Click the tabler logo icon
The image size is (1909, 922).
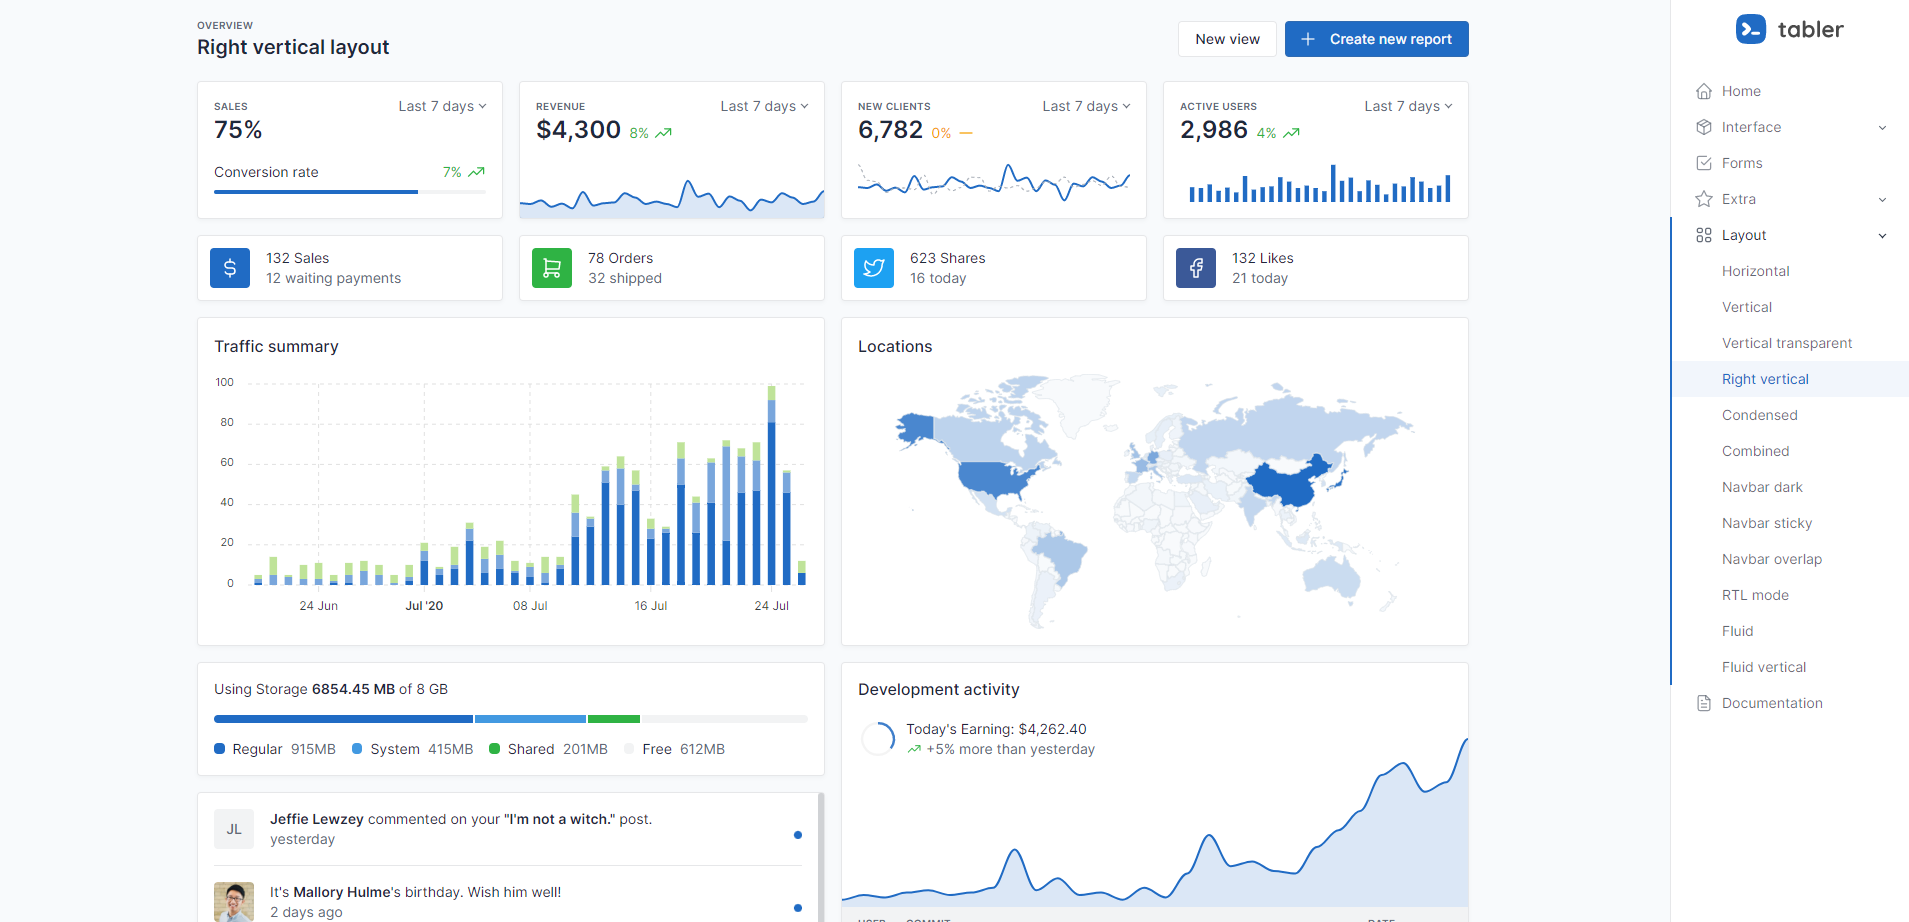(1751, 29)
